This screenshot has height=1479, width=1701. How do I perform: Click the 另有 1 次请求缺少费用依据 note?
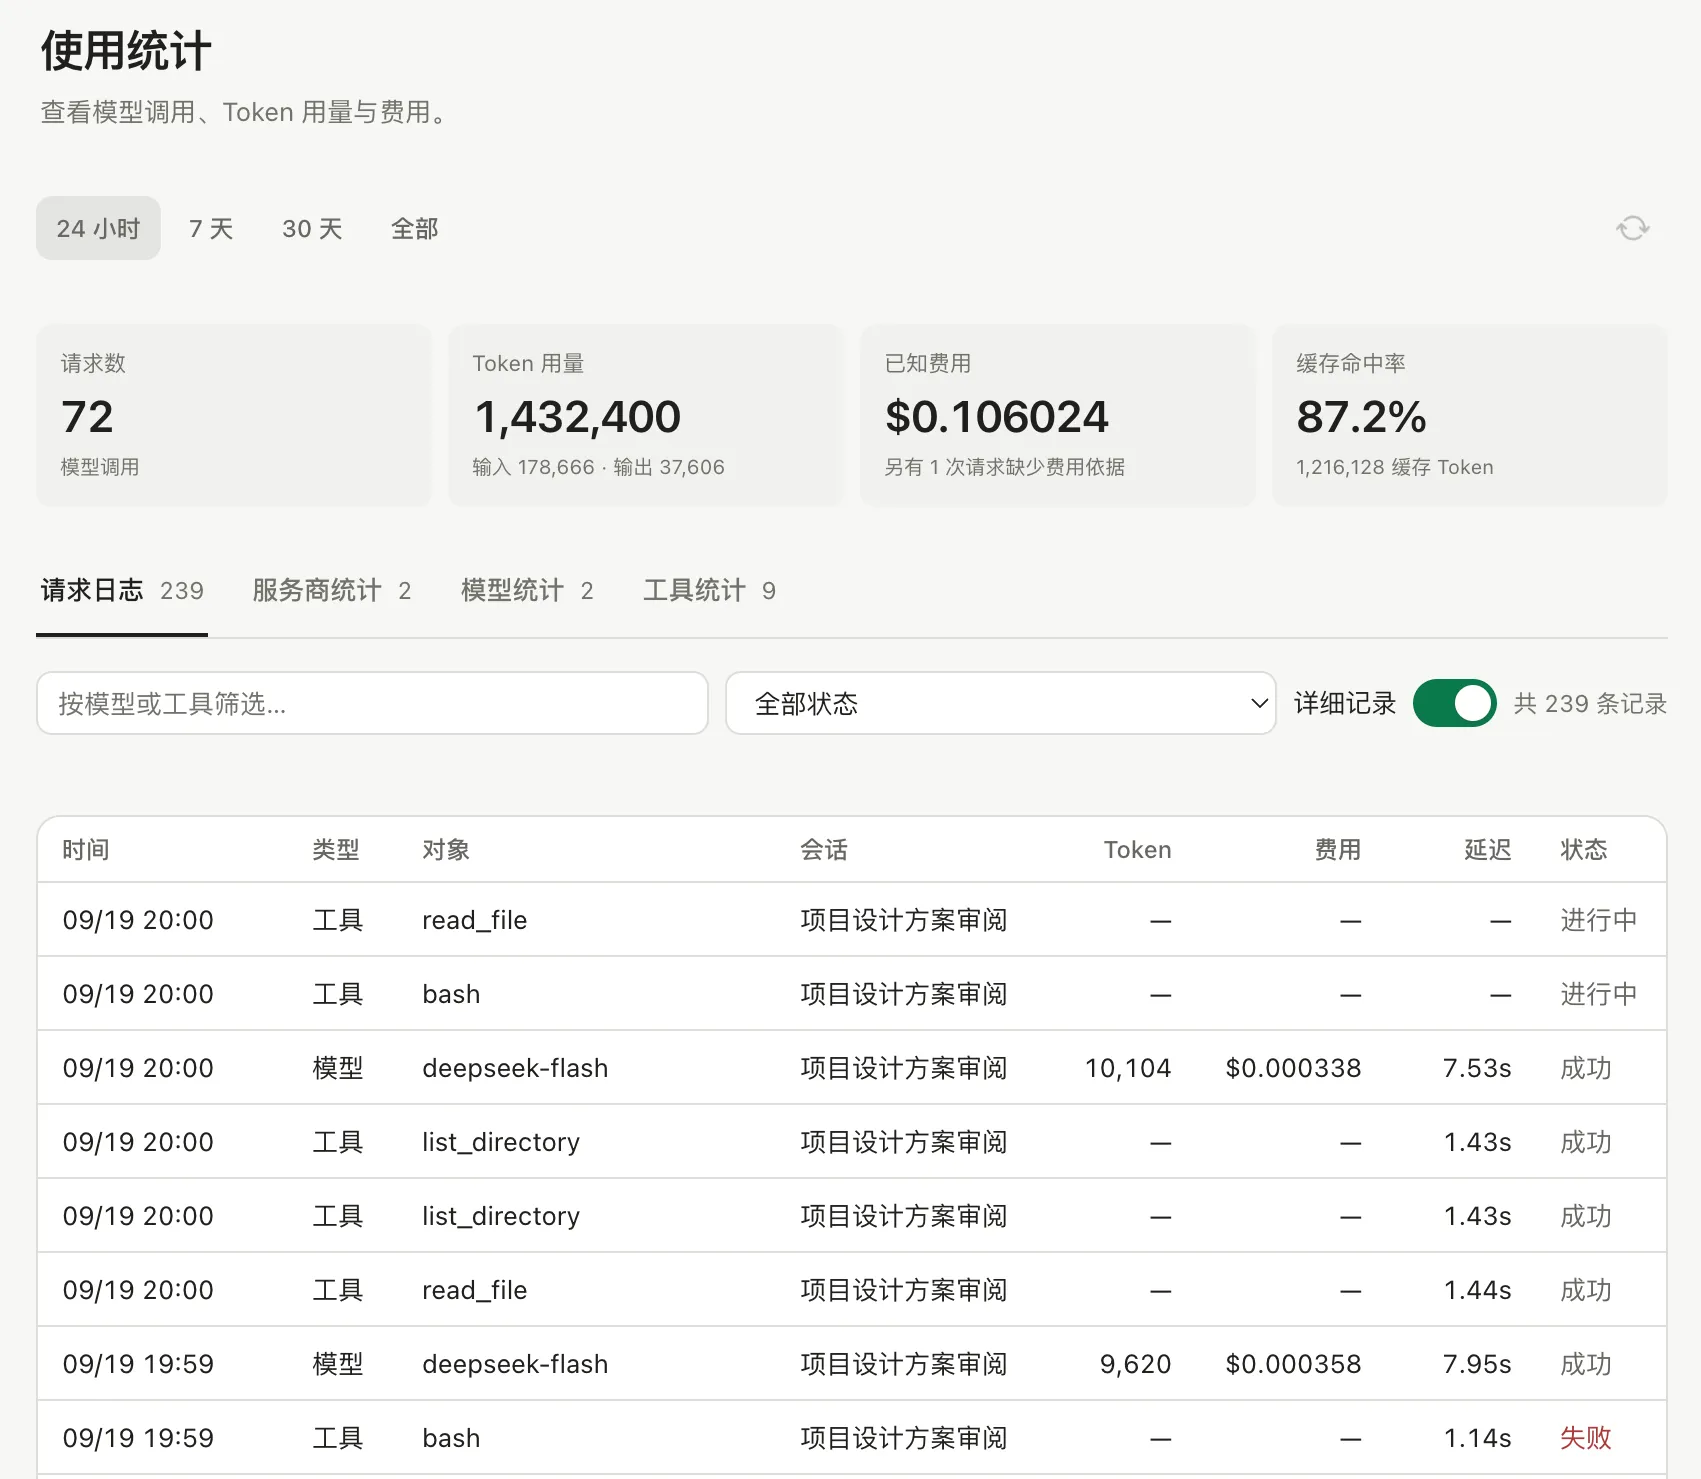point(1004,467)
